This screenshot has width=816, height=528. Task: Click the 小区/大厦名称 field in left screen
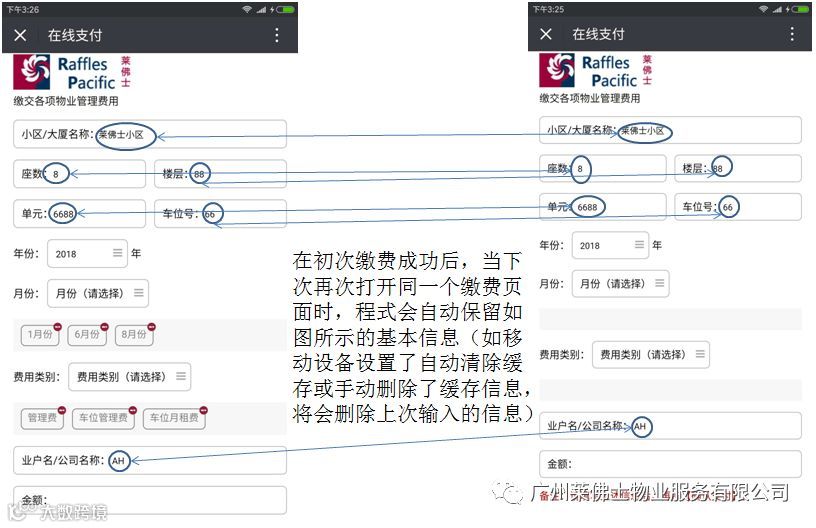(x=150, y=134)
